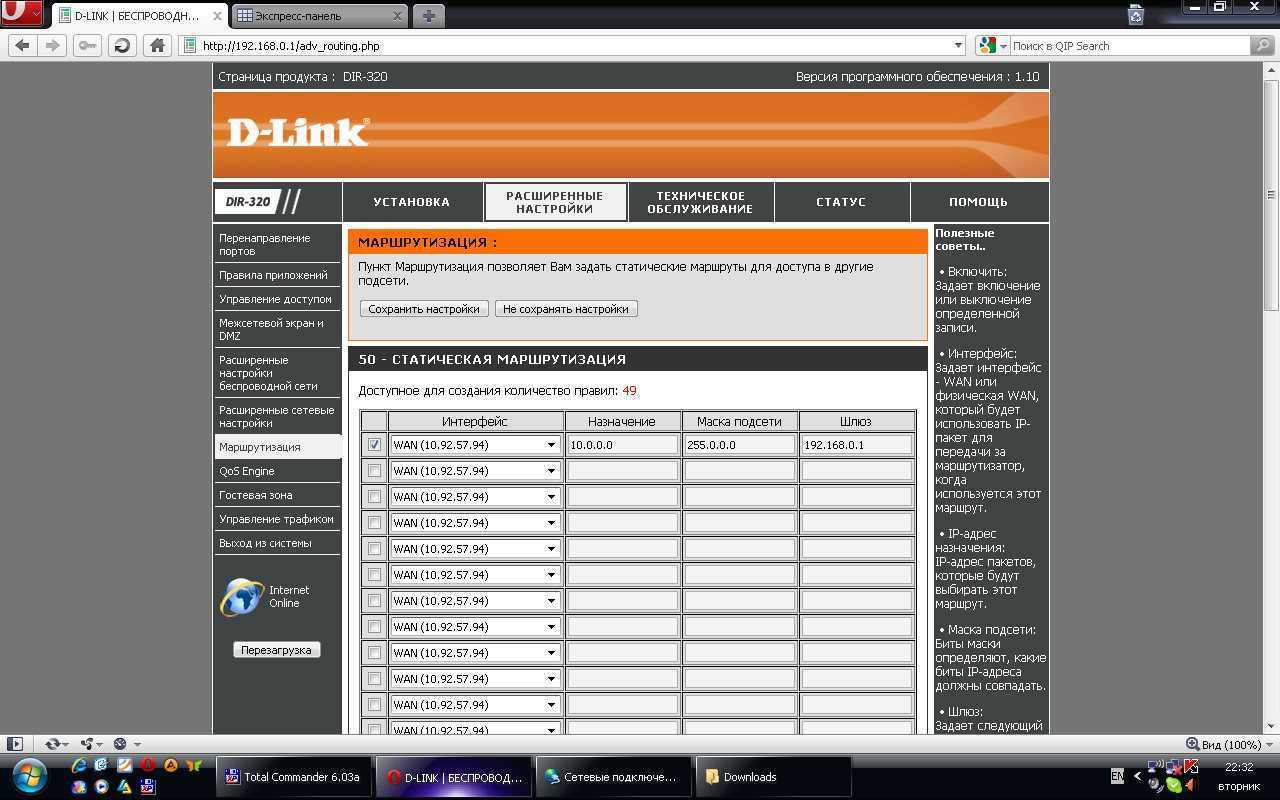Click Выход из системы sidebar link
The image size is (1280, 800).
click(x=265, y=543)
